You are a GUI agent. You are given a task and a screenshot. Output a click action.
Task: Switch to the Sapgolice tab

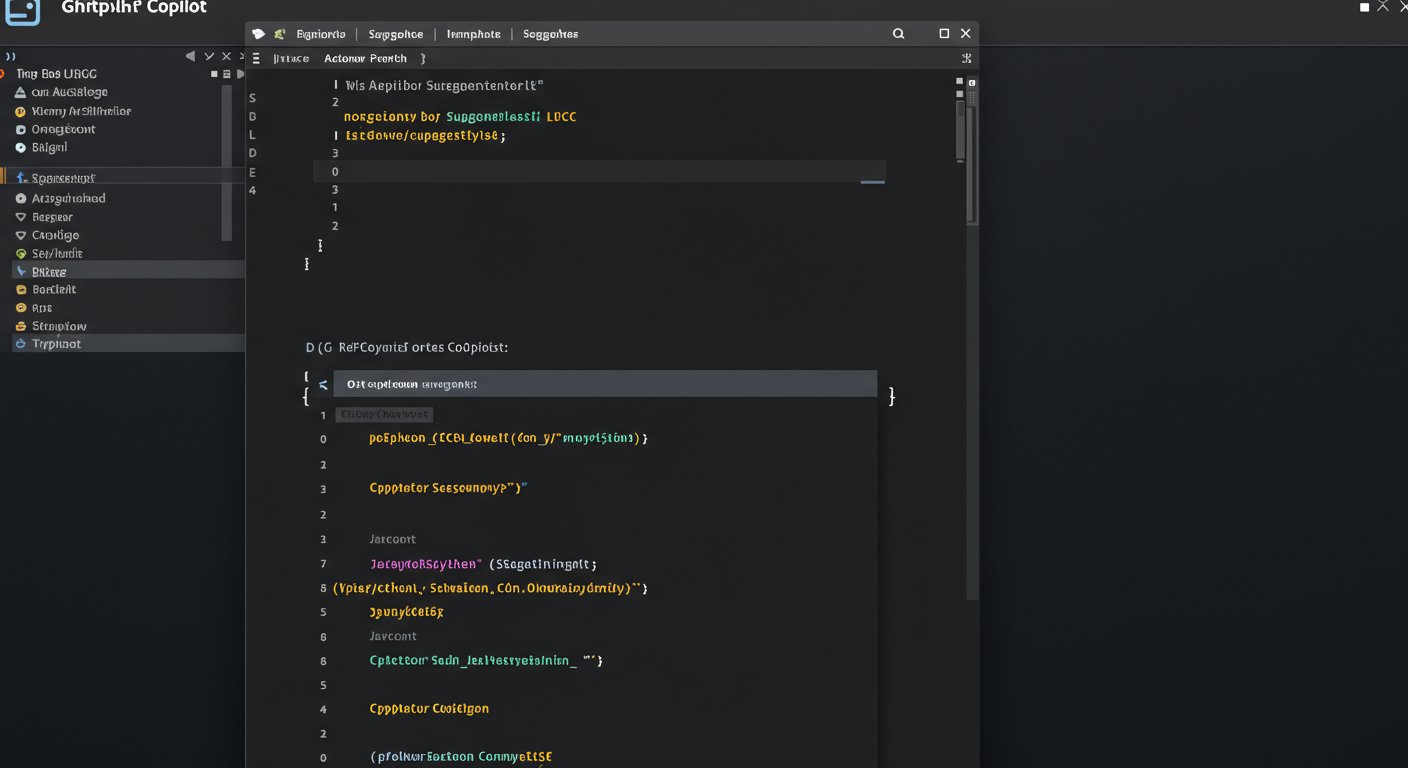point(396,33)
